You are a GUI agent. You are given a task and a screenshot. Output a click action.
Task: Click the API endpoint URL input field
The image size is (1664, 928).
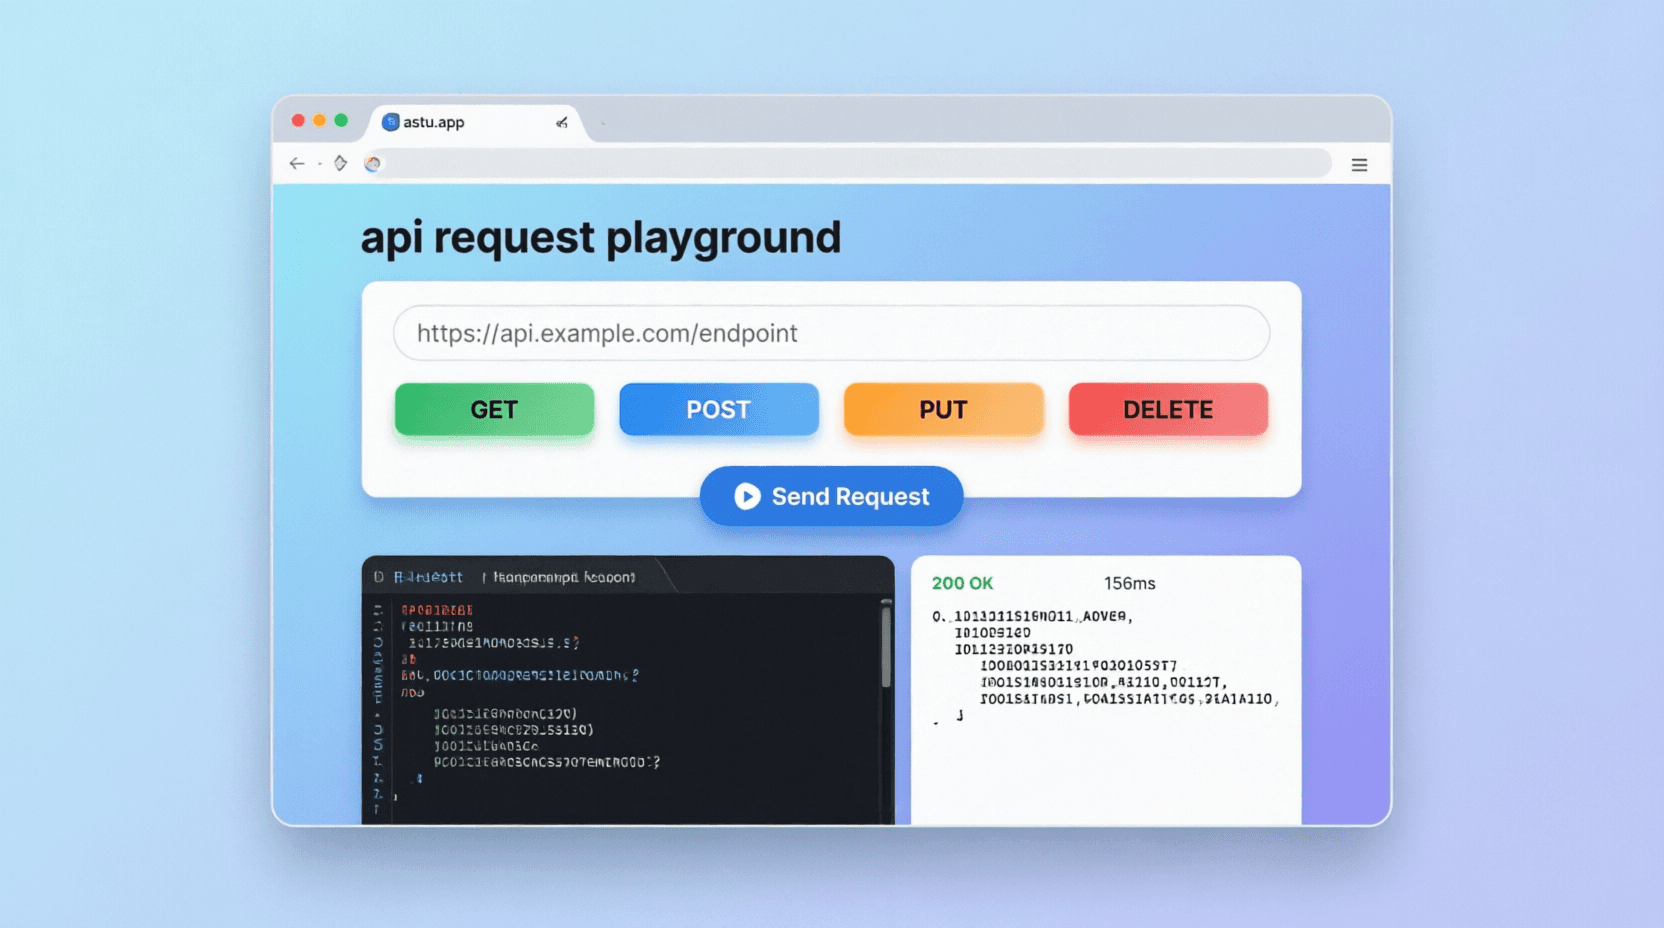pos(832,333)
